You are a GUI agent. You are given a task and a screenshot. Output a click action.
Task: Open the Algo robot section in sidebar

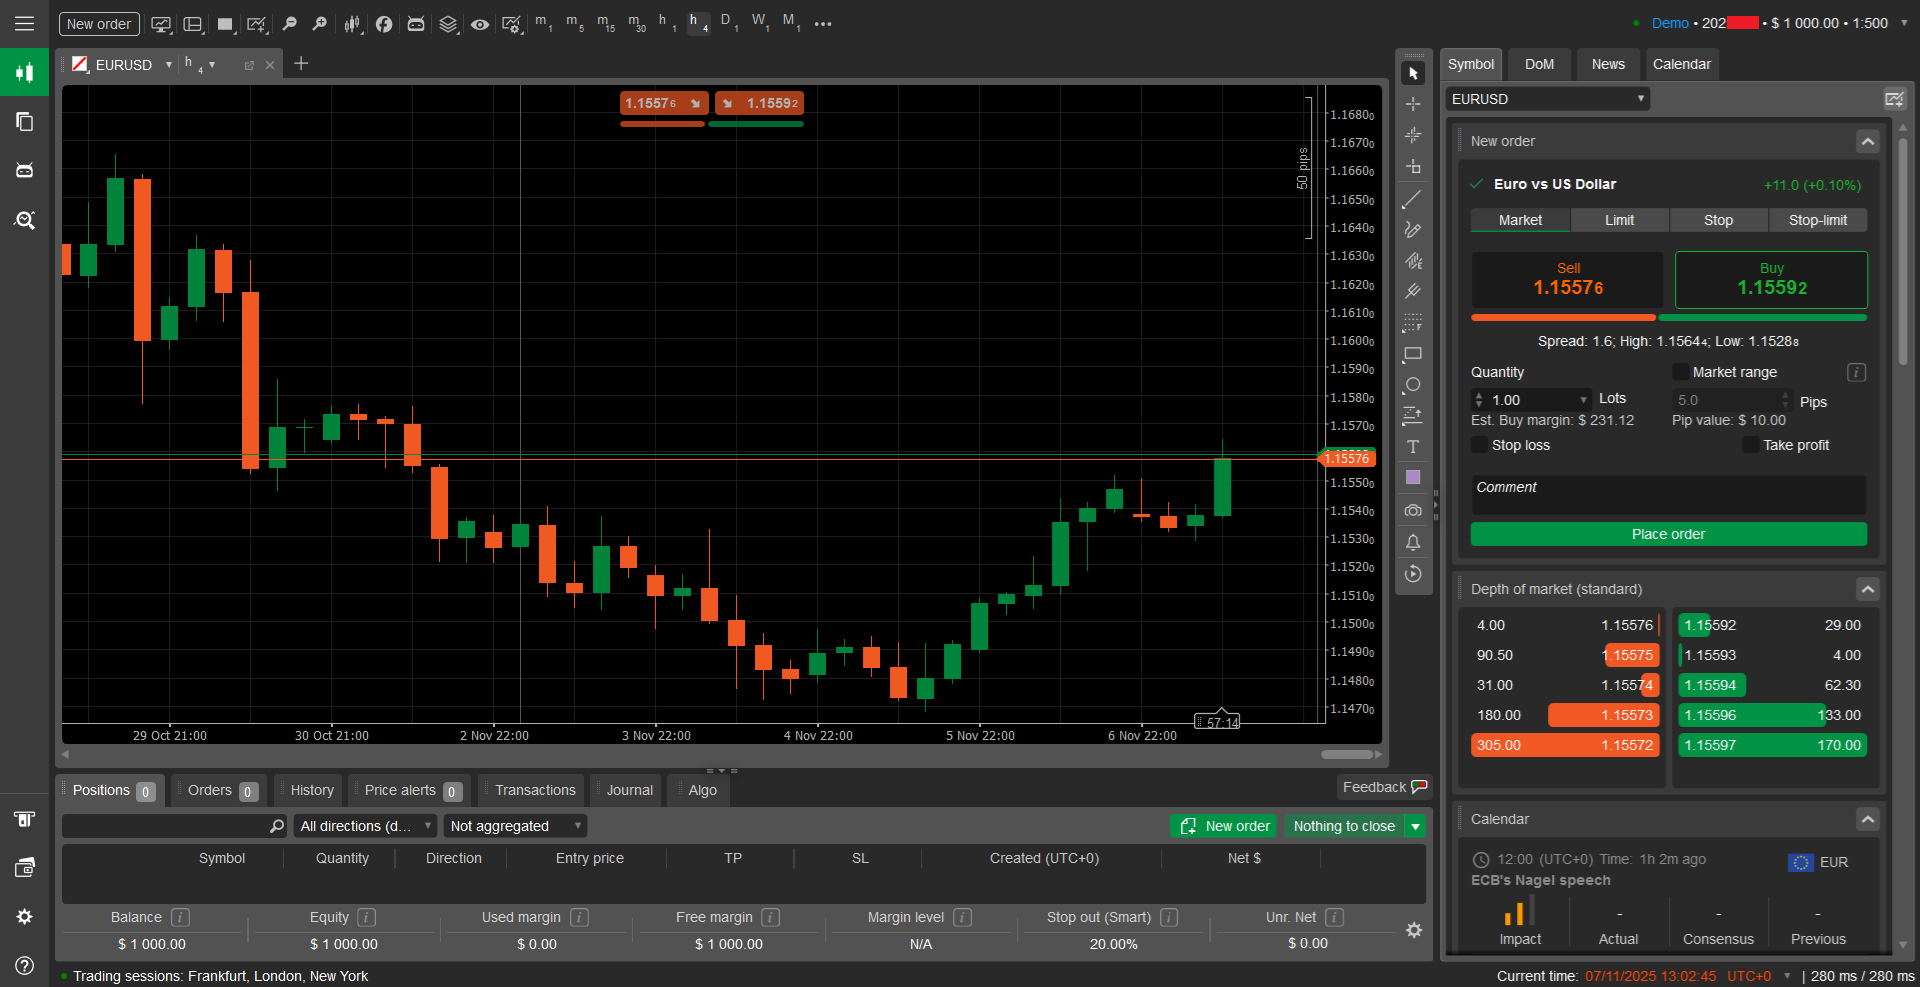click(24, 170)
